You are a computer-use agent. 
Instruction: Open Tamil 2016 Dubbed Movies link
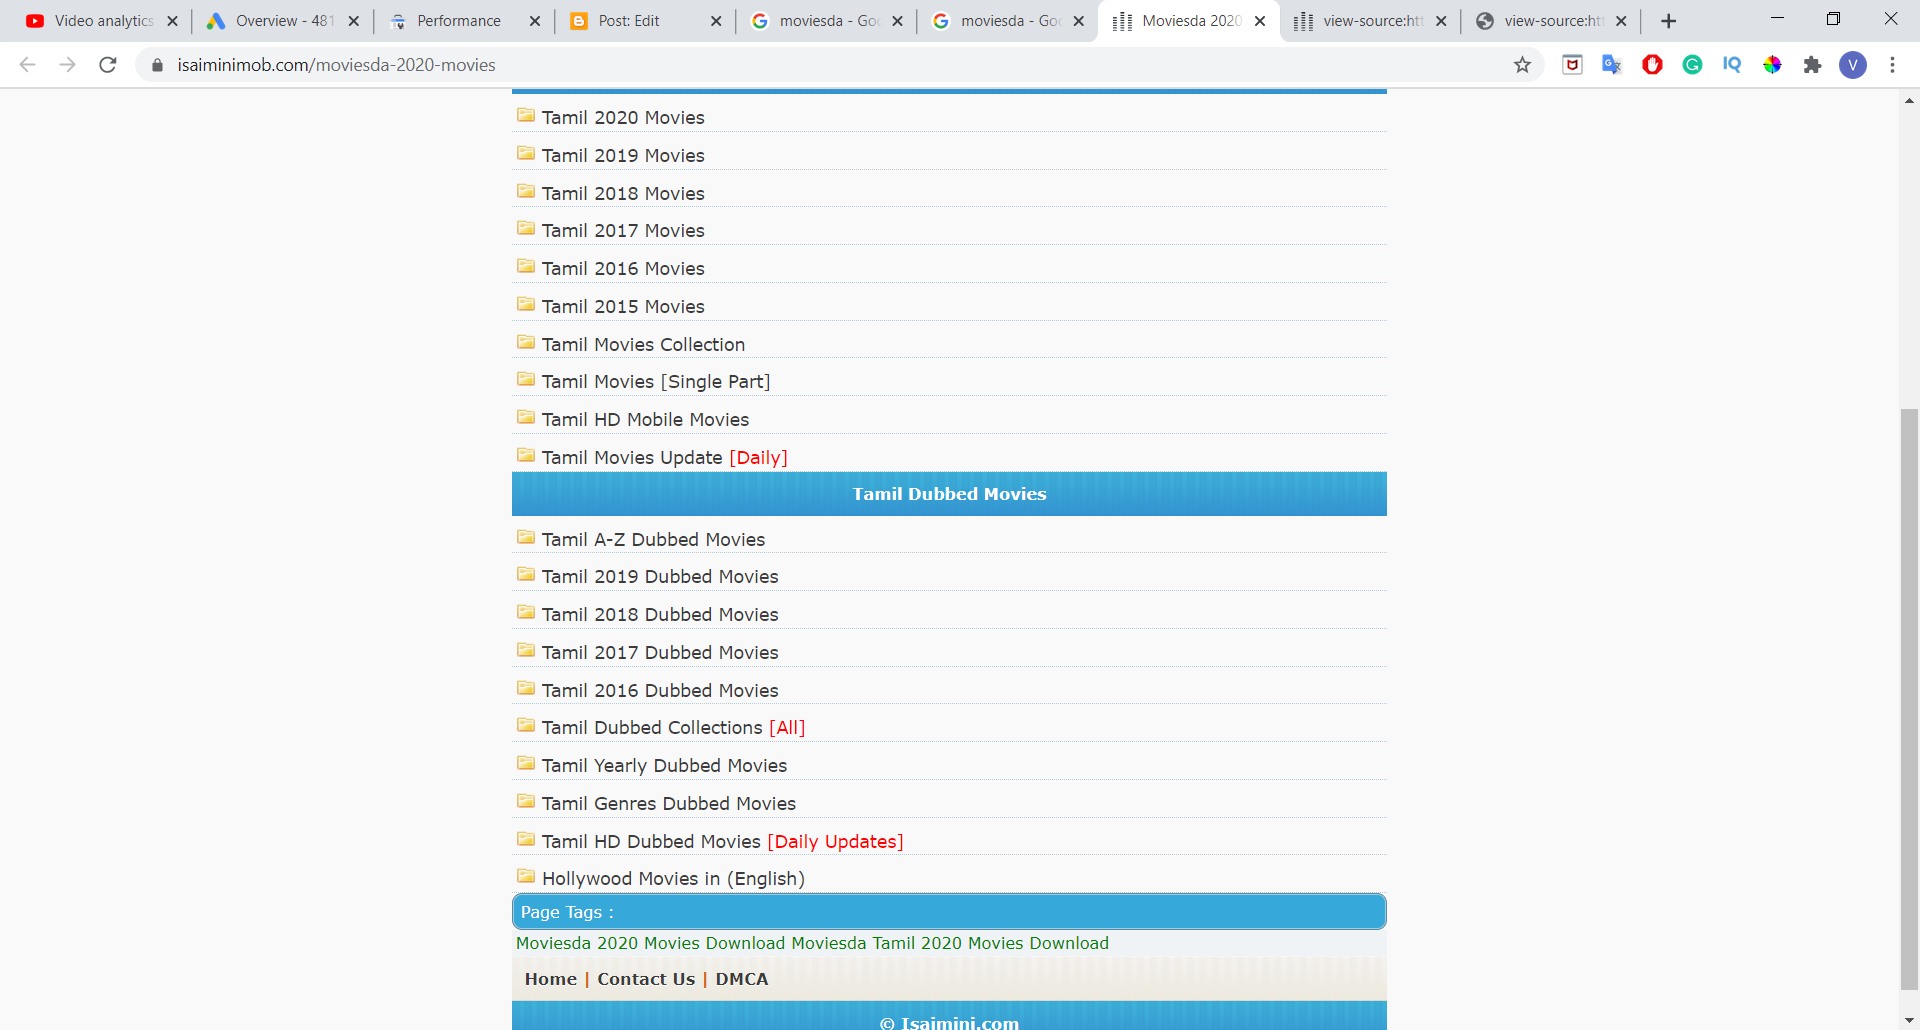(x=660, y=690)
